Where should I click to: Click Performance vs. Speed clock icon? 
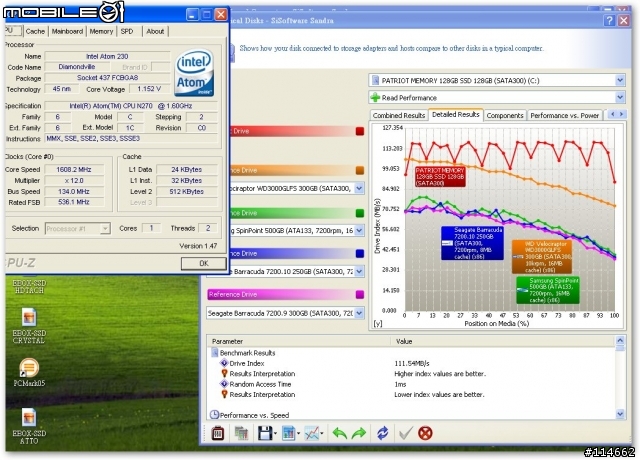pos(214,415)
